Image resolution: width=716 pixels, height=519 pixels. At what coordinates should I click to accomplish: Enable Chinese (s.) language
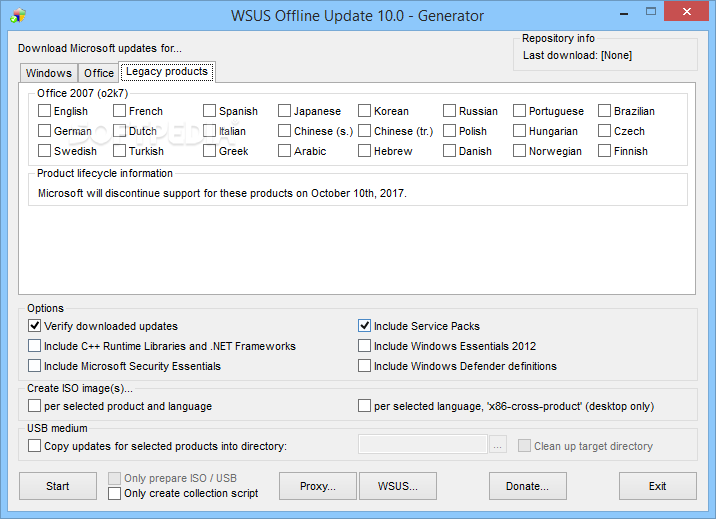284,131
